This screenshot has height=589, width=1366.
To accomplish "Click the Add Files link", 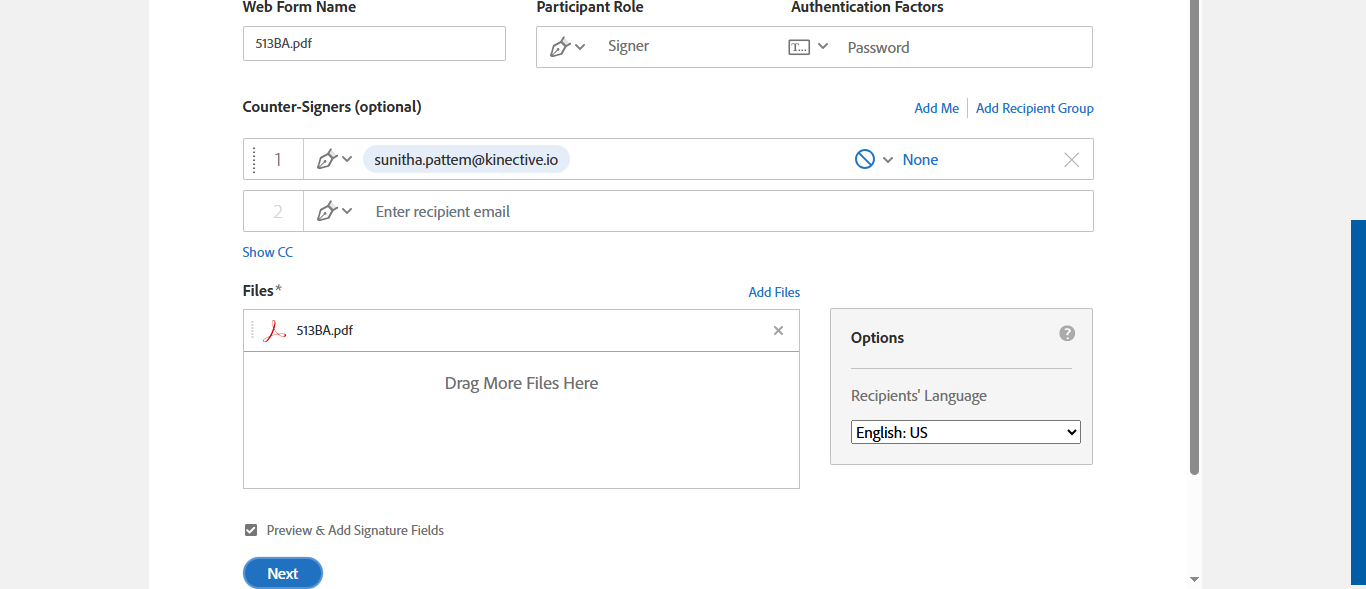I will 774,292.
